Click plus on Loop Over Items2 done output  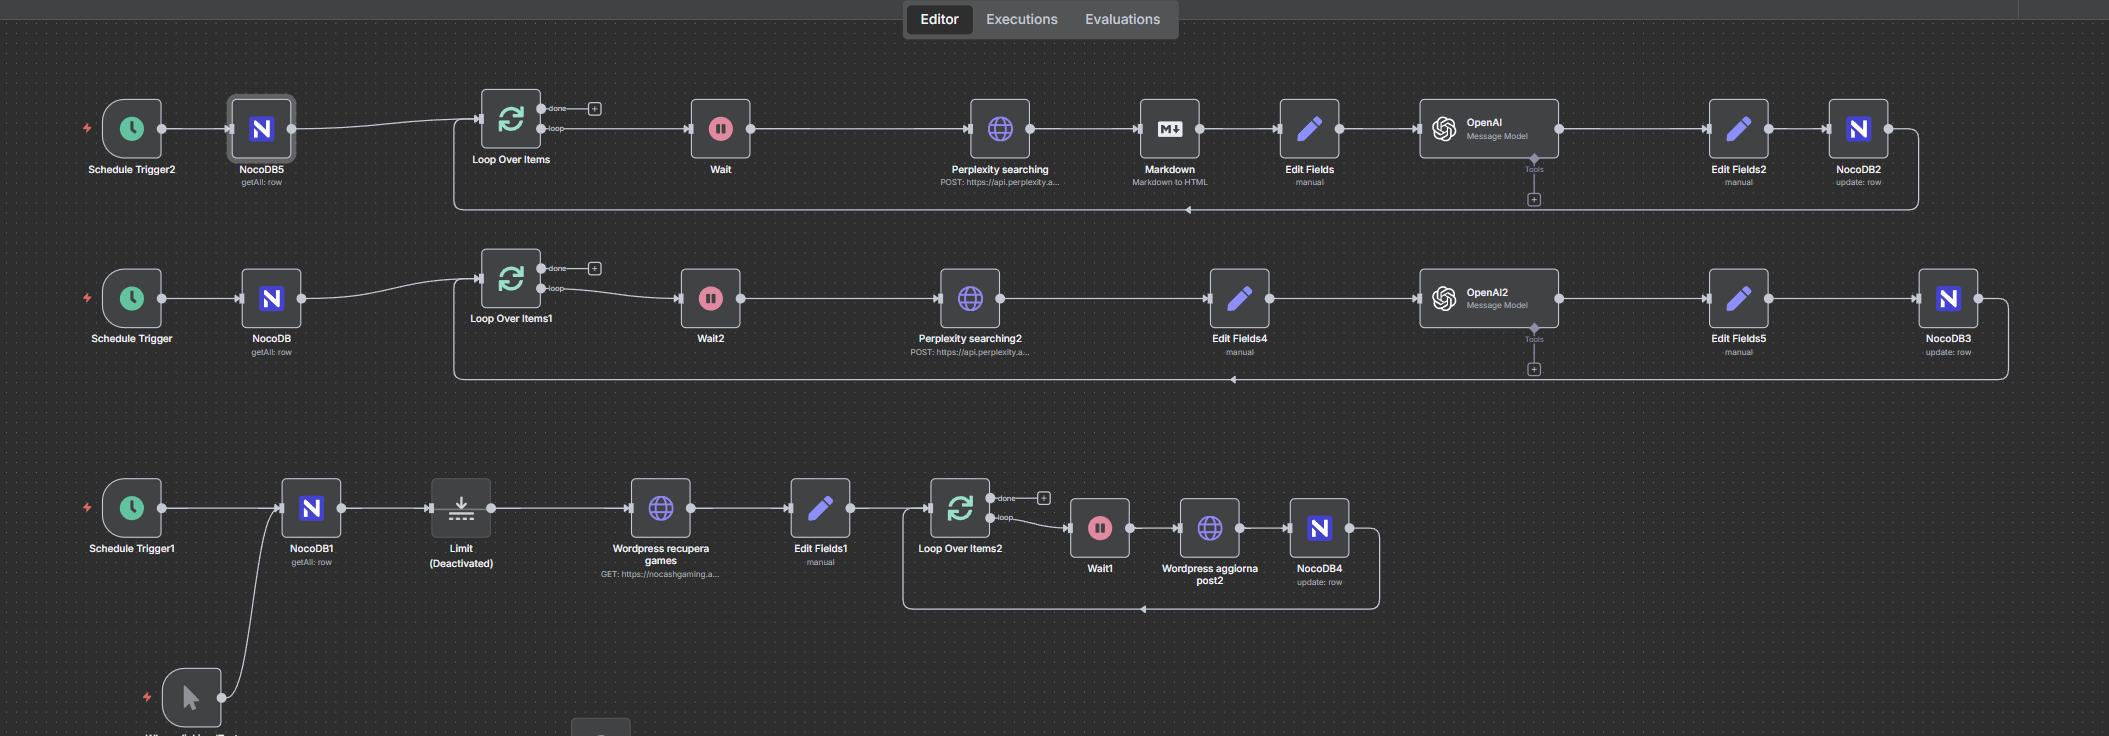[1044, 498]
